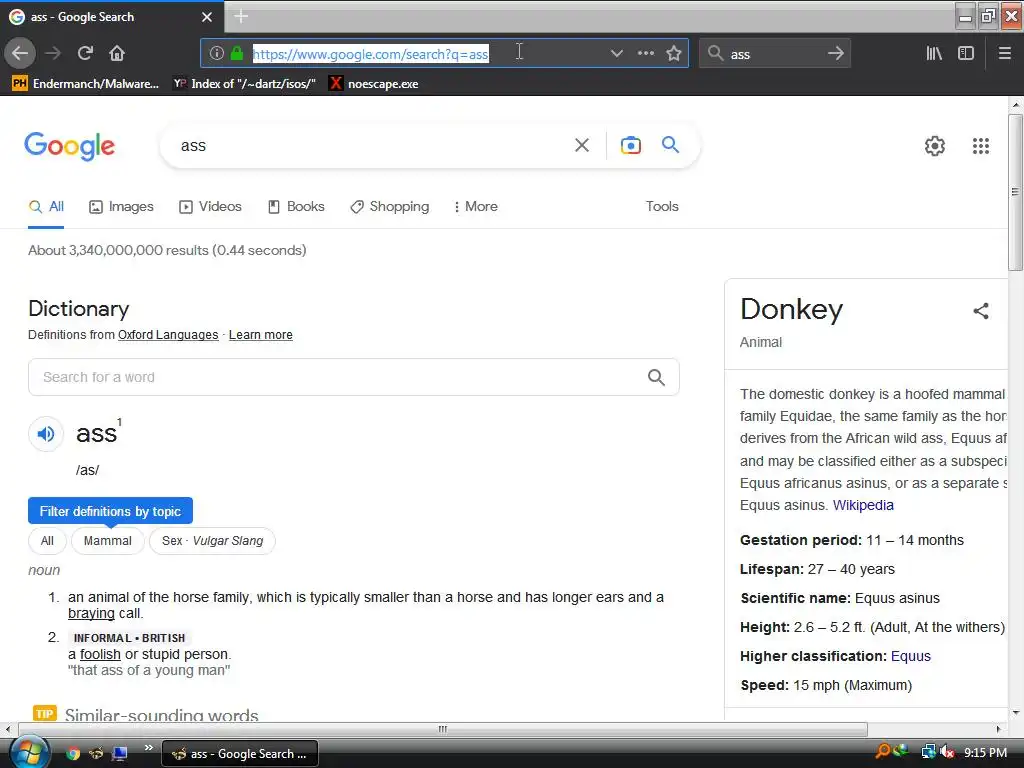
Task: Open the Library icon in toolbar
Action: pyautogui.click(x=934, y=54)
